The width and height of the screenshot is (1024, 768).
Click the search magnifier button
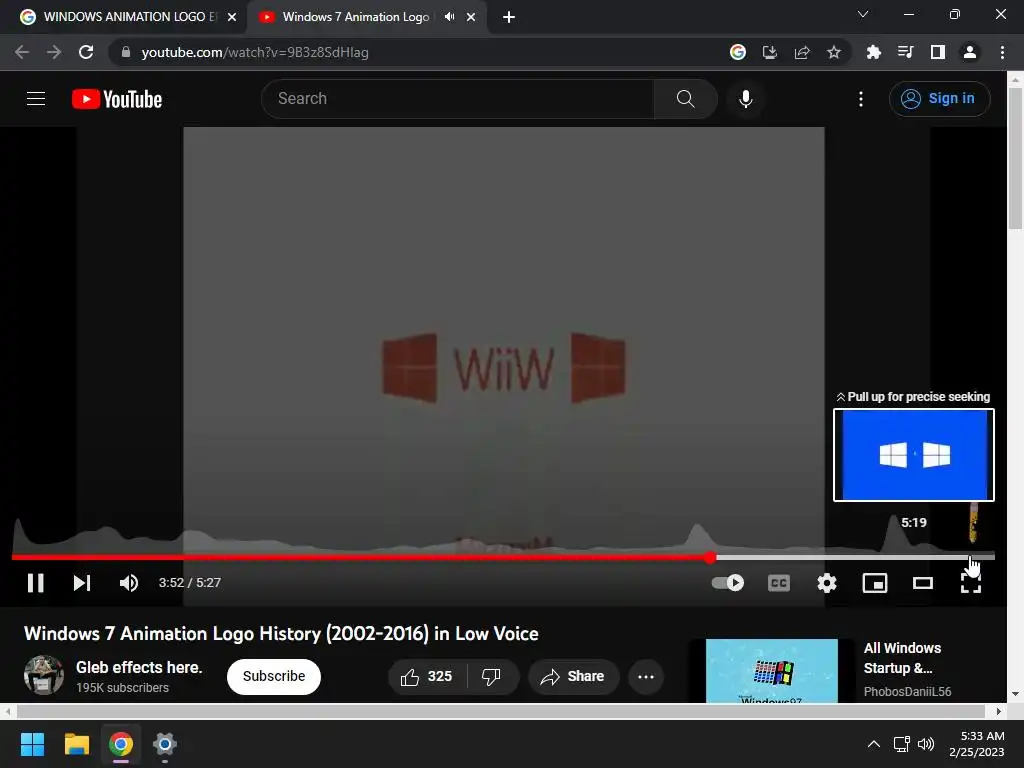coord(685,99)
